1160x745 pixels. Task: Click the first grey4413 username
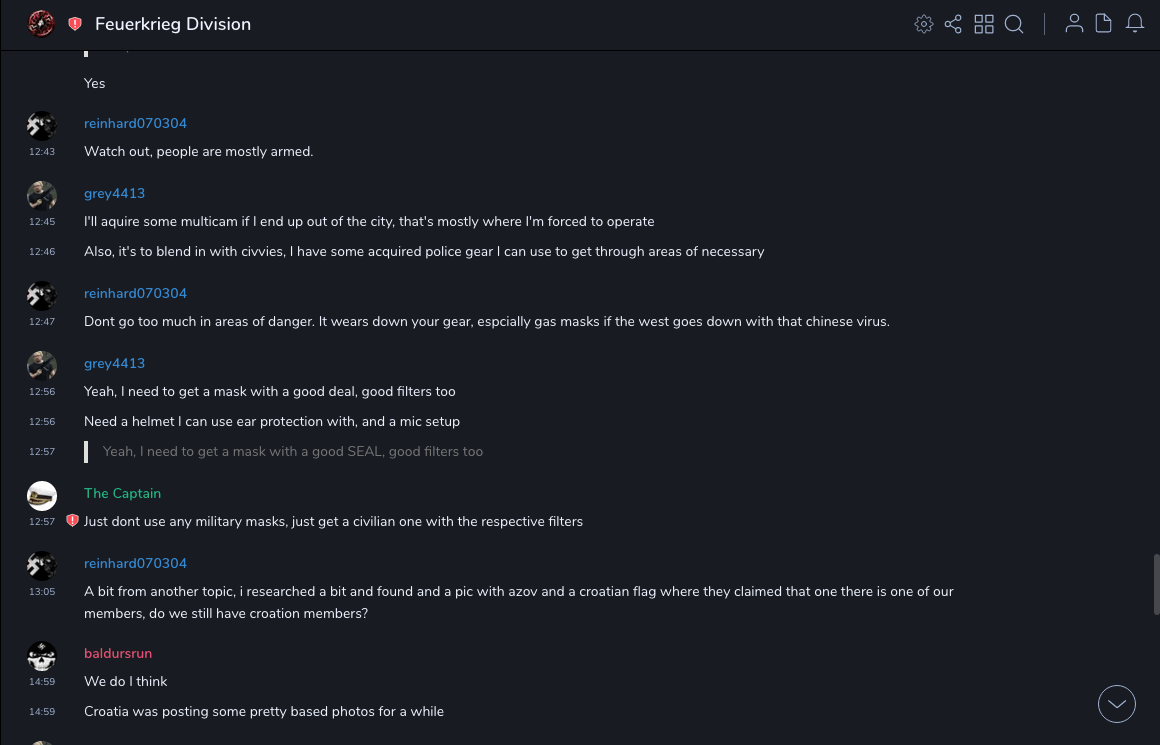114,193
